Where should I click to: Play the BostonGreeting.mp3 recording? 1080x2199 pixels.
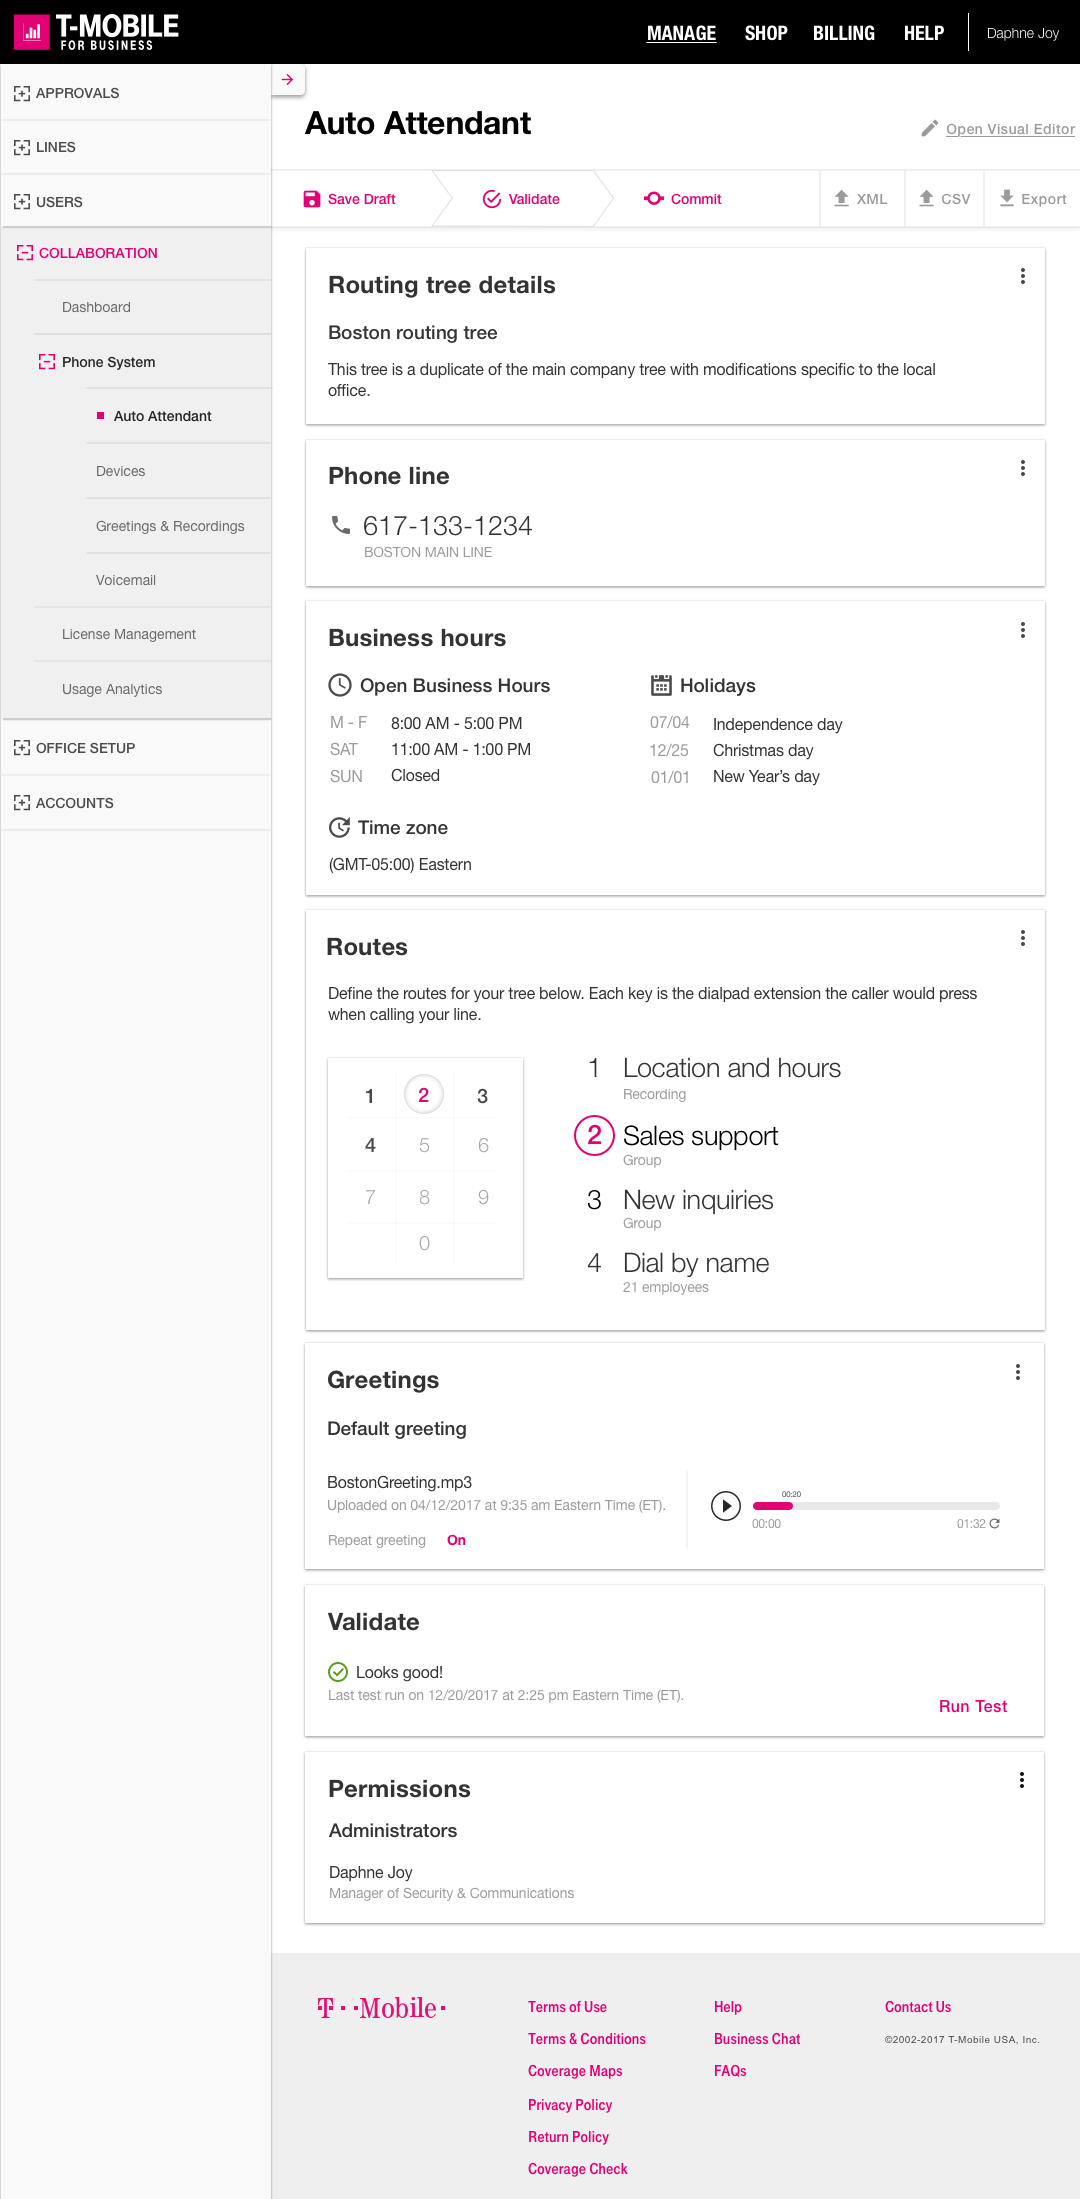click(726, 1505)
